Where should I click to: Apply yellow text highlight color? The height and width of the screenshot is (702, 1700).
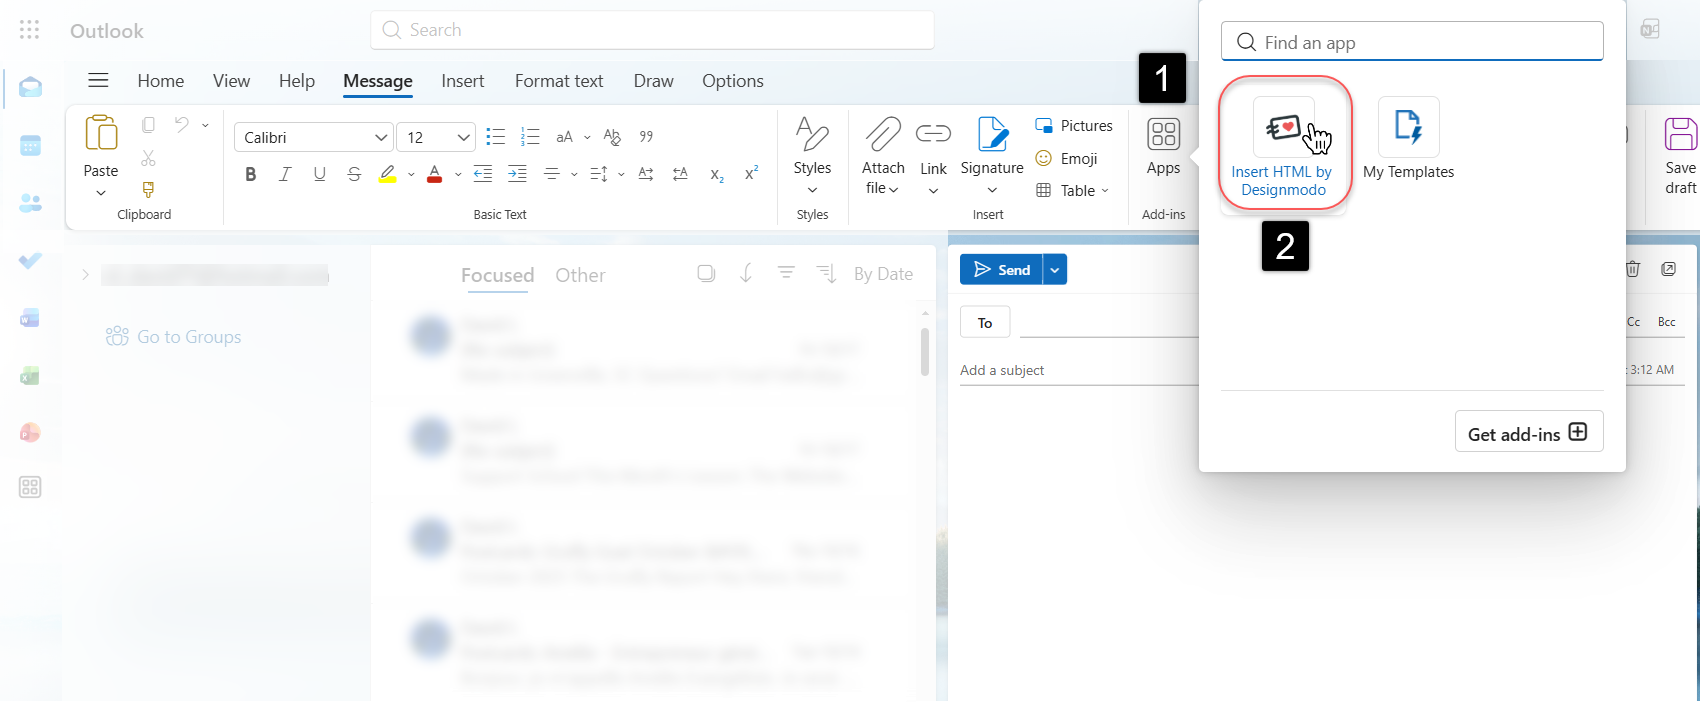pos(387,174)
